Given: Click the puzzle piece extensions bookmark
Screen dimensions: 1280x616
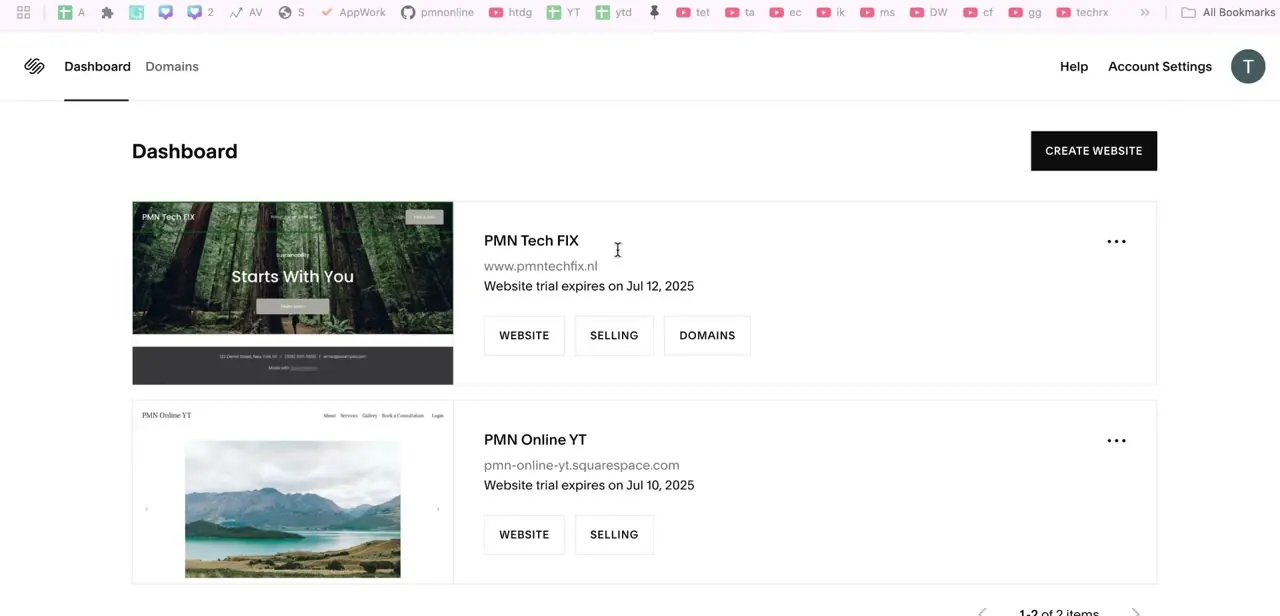Looking at the screenshot, I should (x=107, y=12).
